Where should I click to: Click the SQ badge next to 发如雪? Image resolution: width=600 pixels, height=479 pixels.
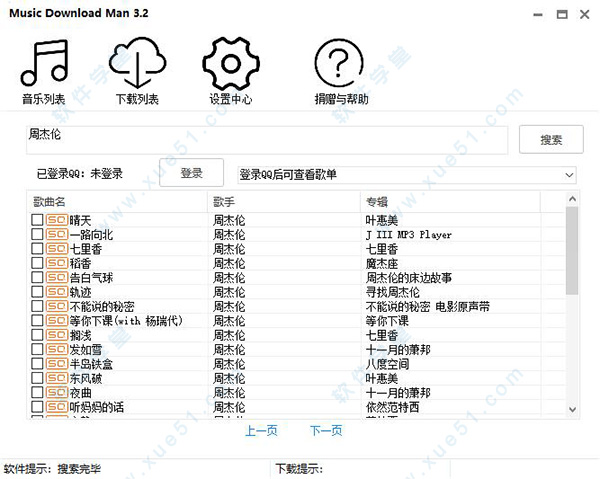click(57, 349)
